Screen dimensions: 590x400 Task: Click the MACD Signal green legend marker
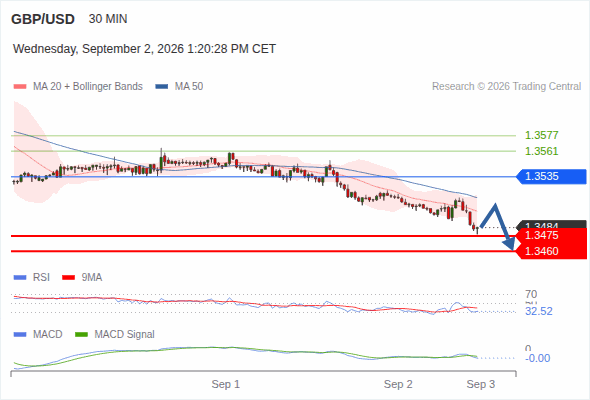click(x=81, y=335)
